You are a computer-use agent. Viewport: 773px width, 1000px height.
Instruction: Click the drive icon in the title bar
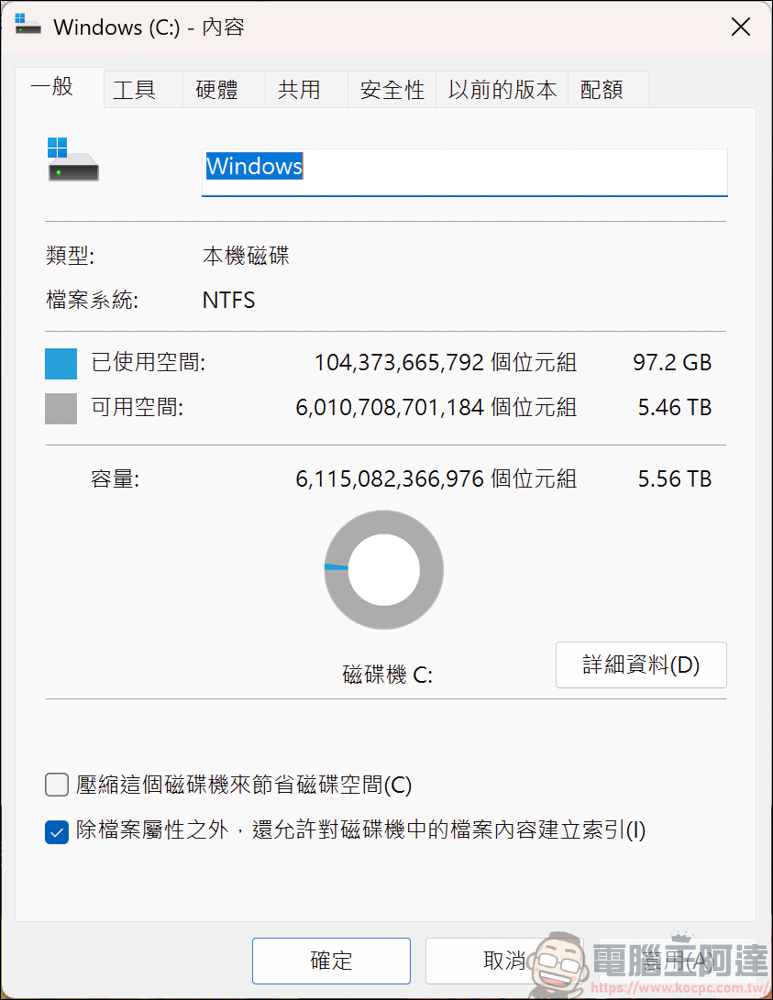coord(28,26)
